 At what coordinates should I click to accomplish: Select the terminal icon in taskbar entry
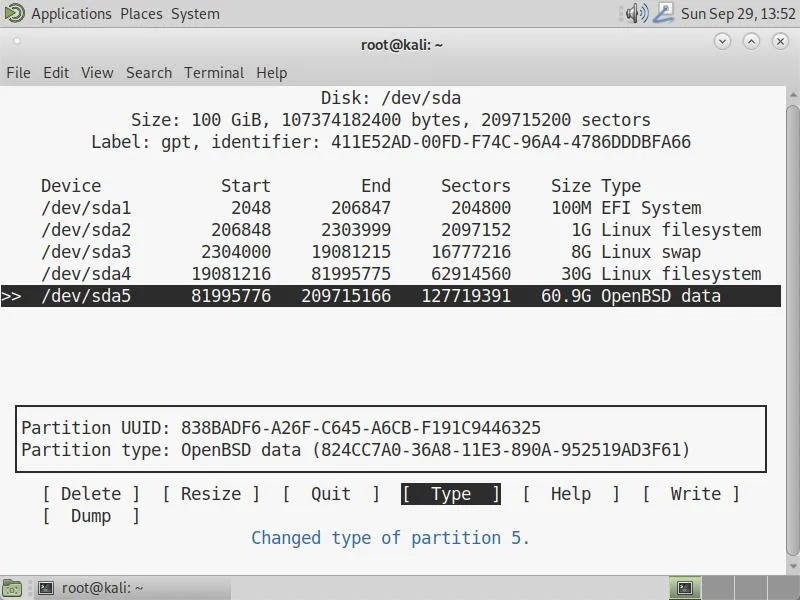click(x=45, y=588)
